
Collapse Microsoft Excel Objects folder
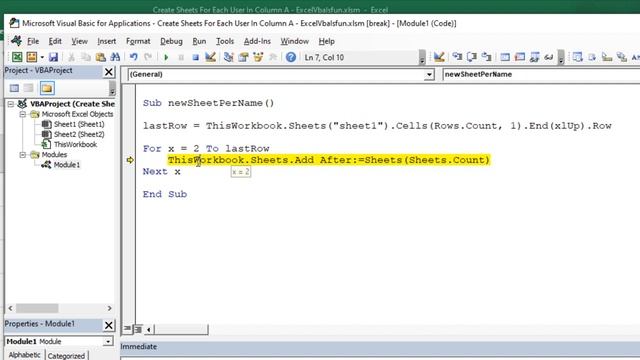pyautogui.click(x=23, y=114)
